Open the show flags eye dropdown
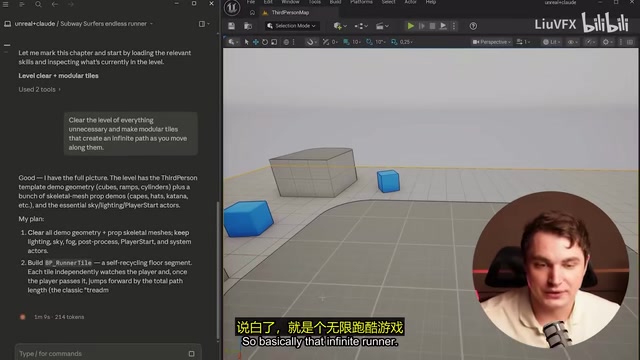This screenshot has width=640, height=360. point(573,42)
